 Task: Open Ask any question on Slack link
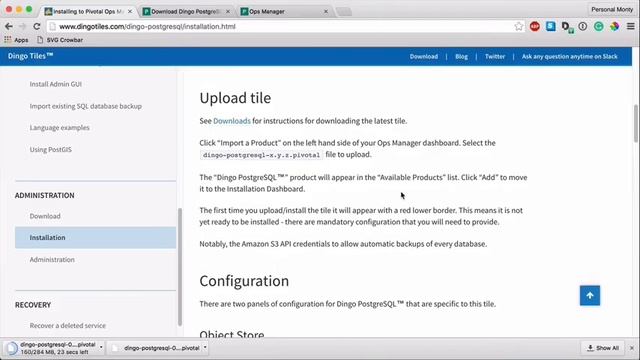569,57
